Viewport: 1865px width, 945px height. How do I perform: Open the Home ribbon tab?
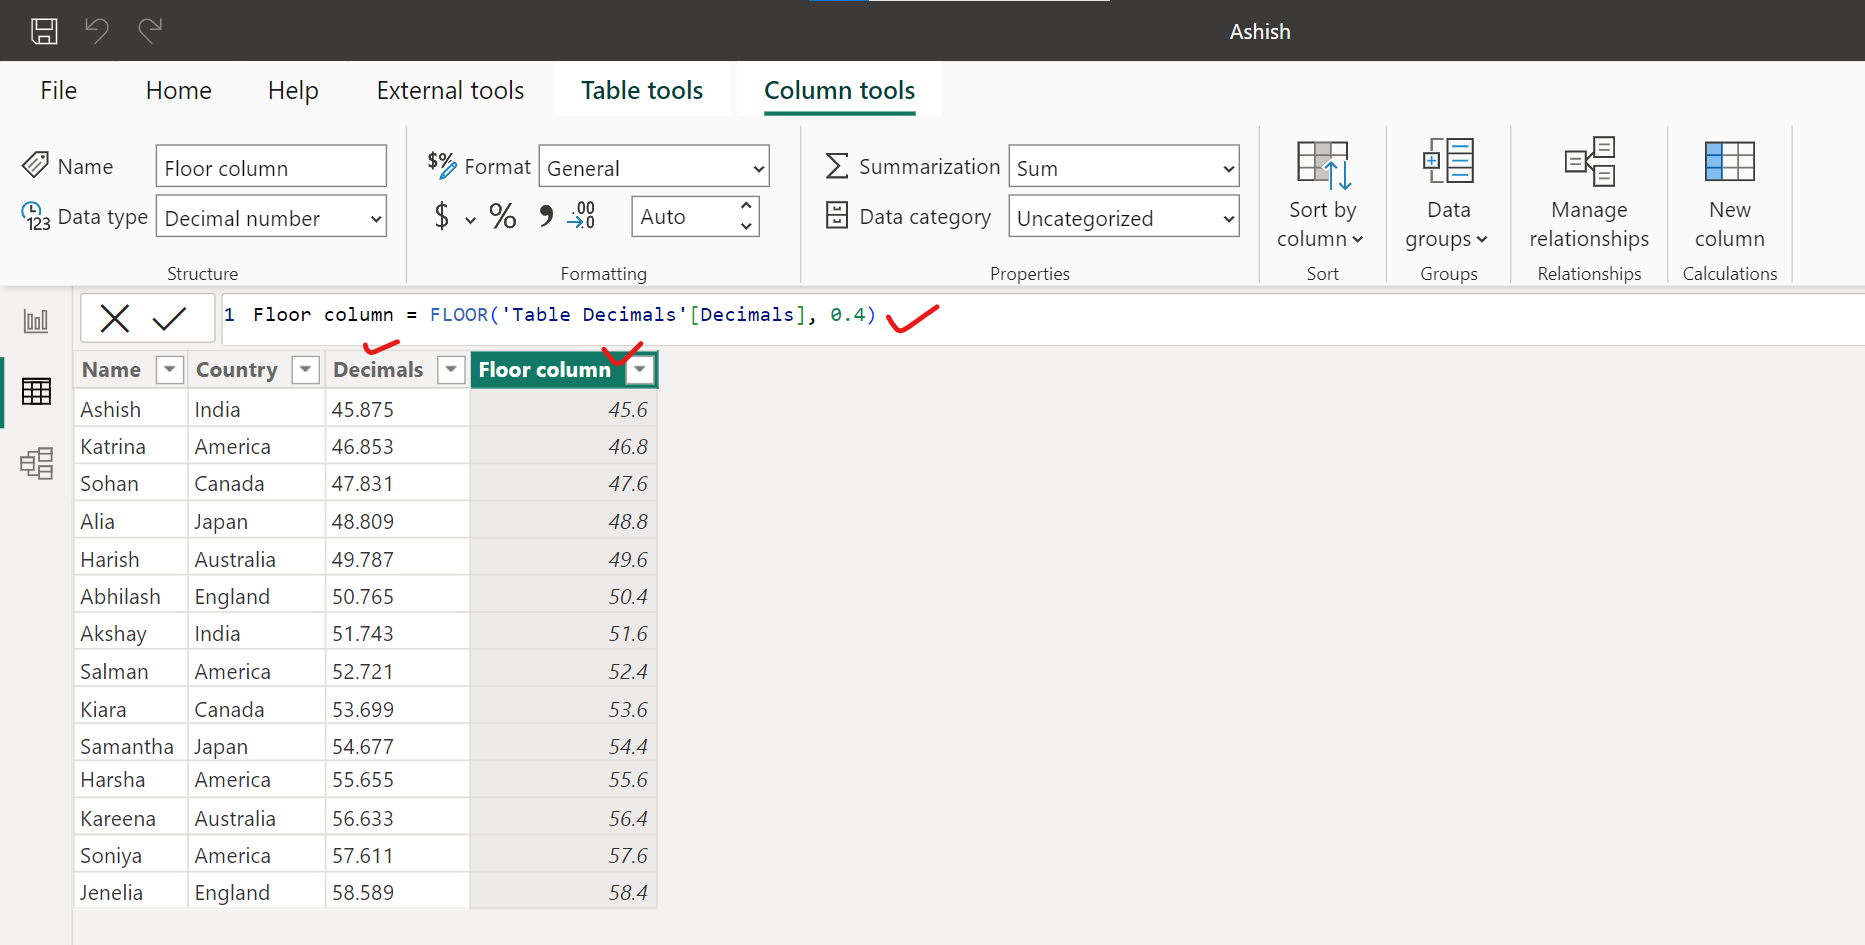[178, 89]
